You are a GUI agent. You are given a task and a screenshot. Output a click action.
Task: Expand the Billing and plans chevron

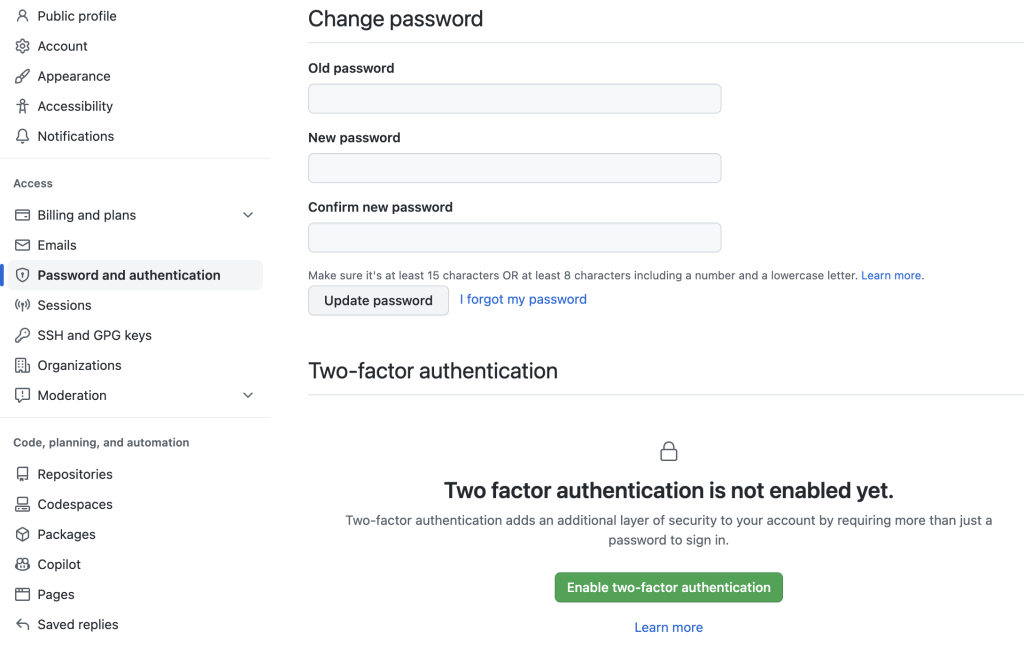[x=248, y=215]
